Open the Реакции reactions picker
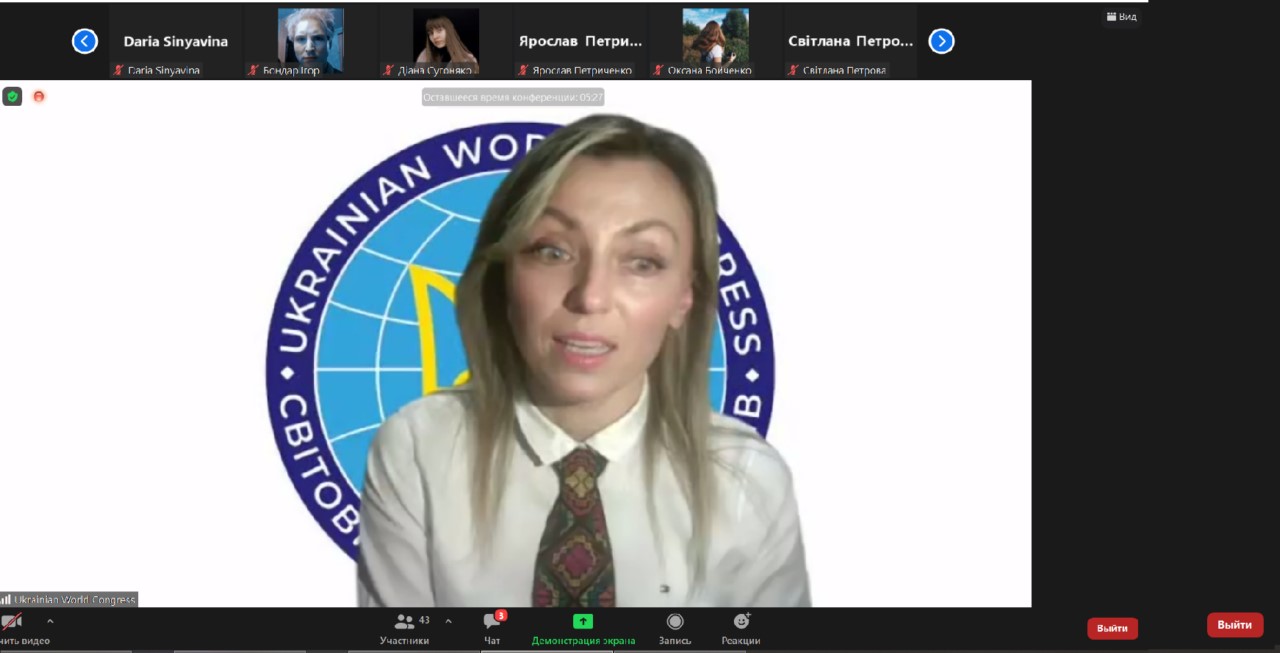 [x=741, y=628]
